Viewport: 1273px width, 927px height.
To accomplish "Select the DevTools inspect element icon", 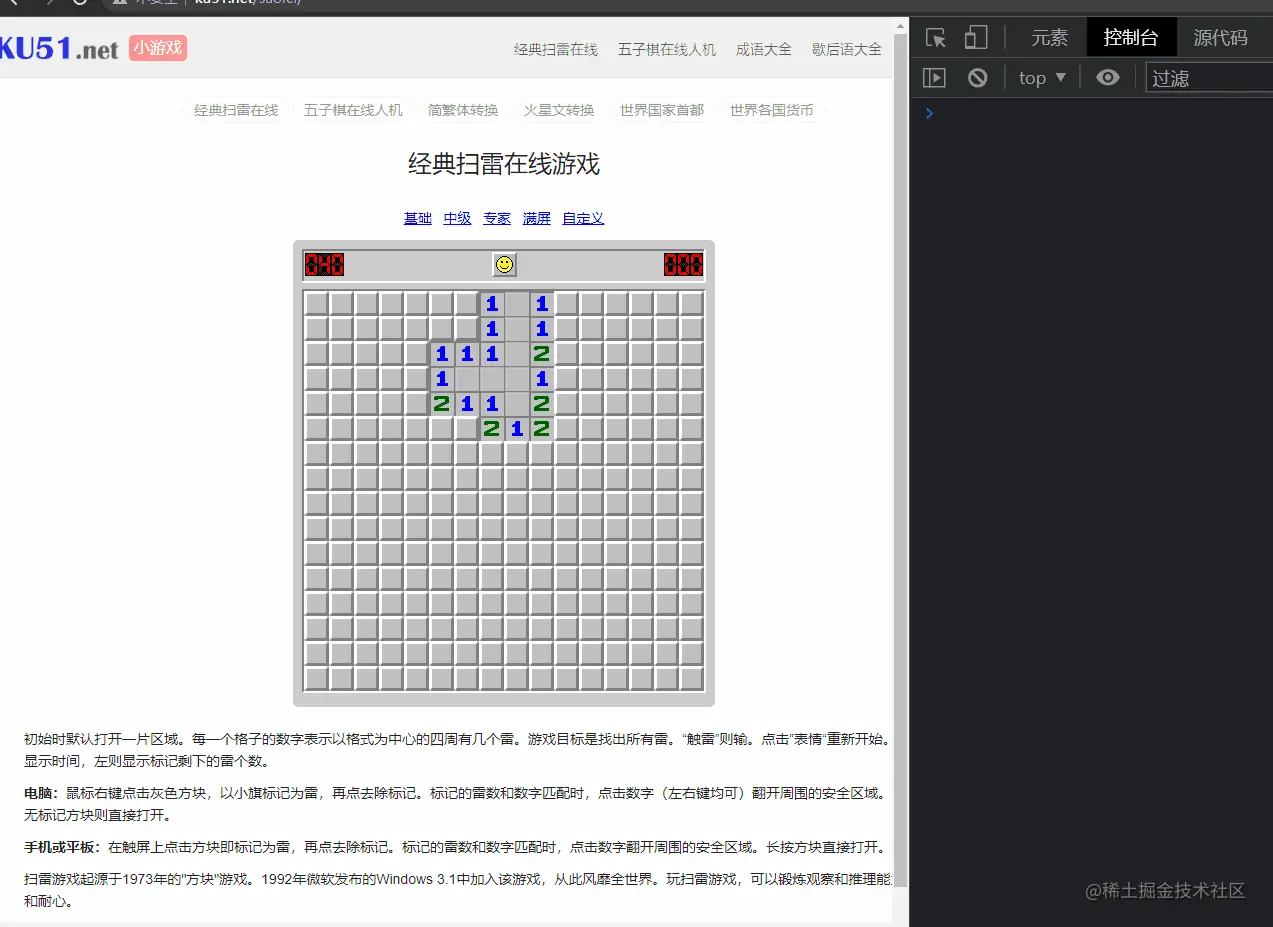I will click(x=935, y=38).
